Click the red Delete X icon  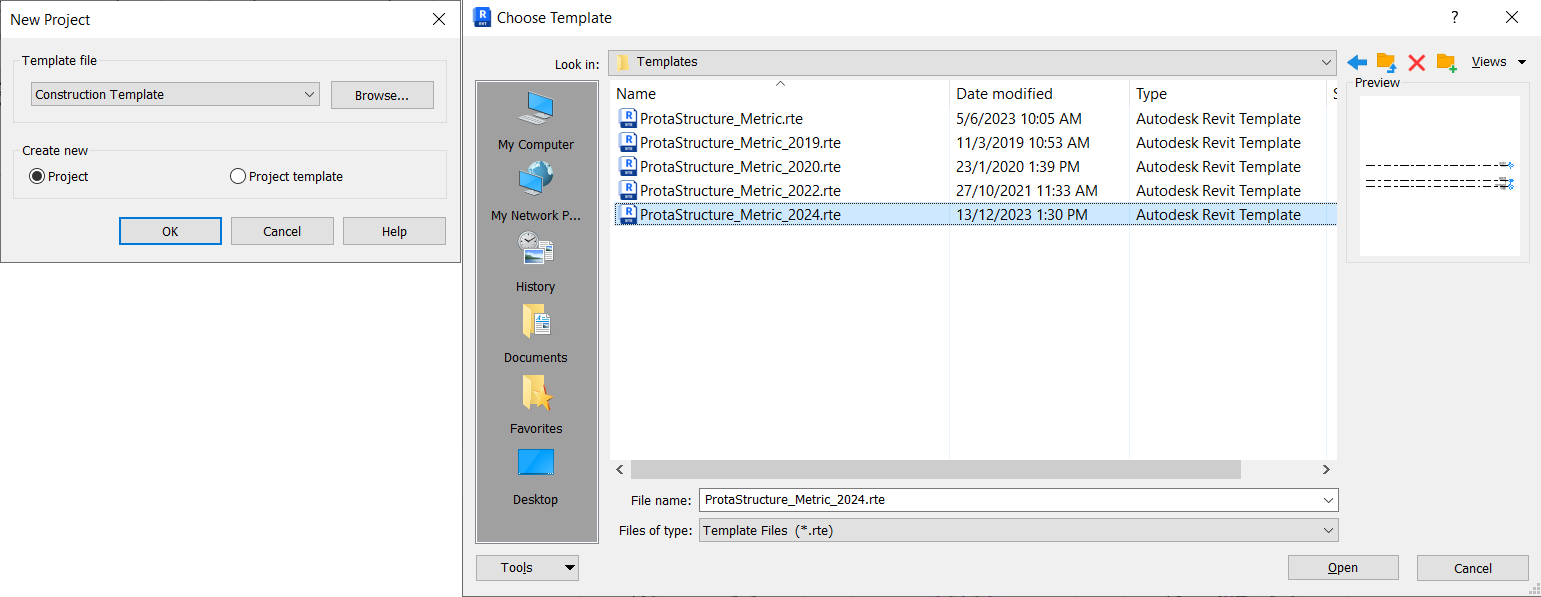(1416, 62)
